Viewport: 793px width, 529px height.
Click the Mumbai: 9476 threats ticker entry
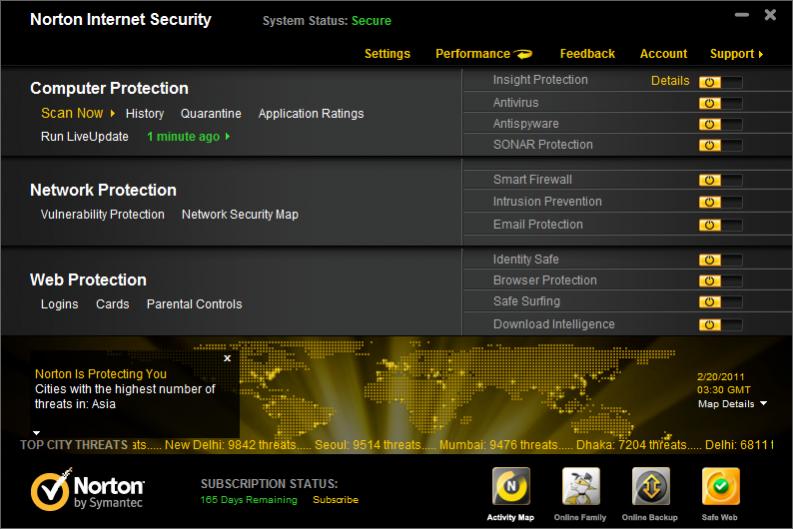click(498, 445)
